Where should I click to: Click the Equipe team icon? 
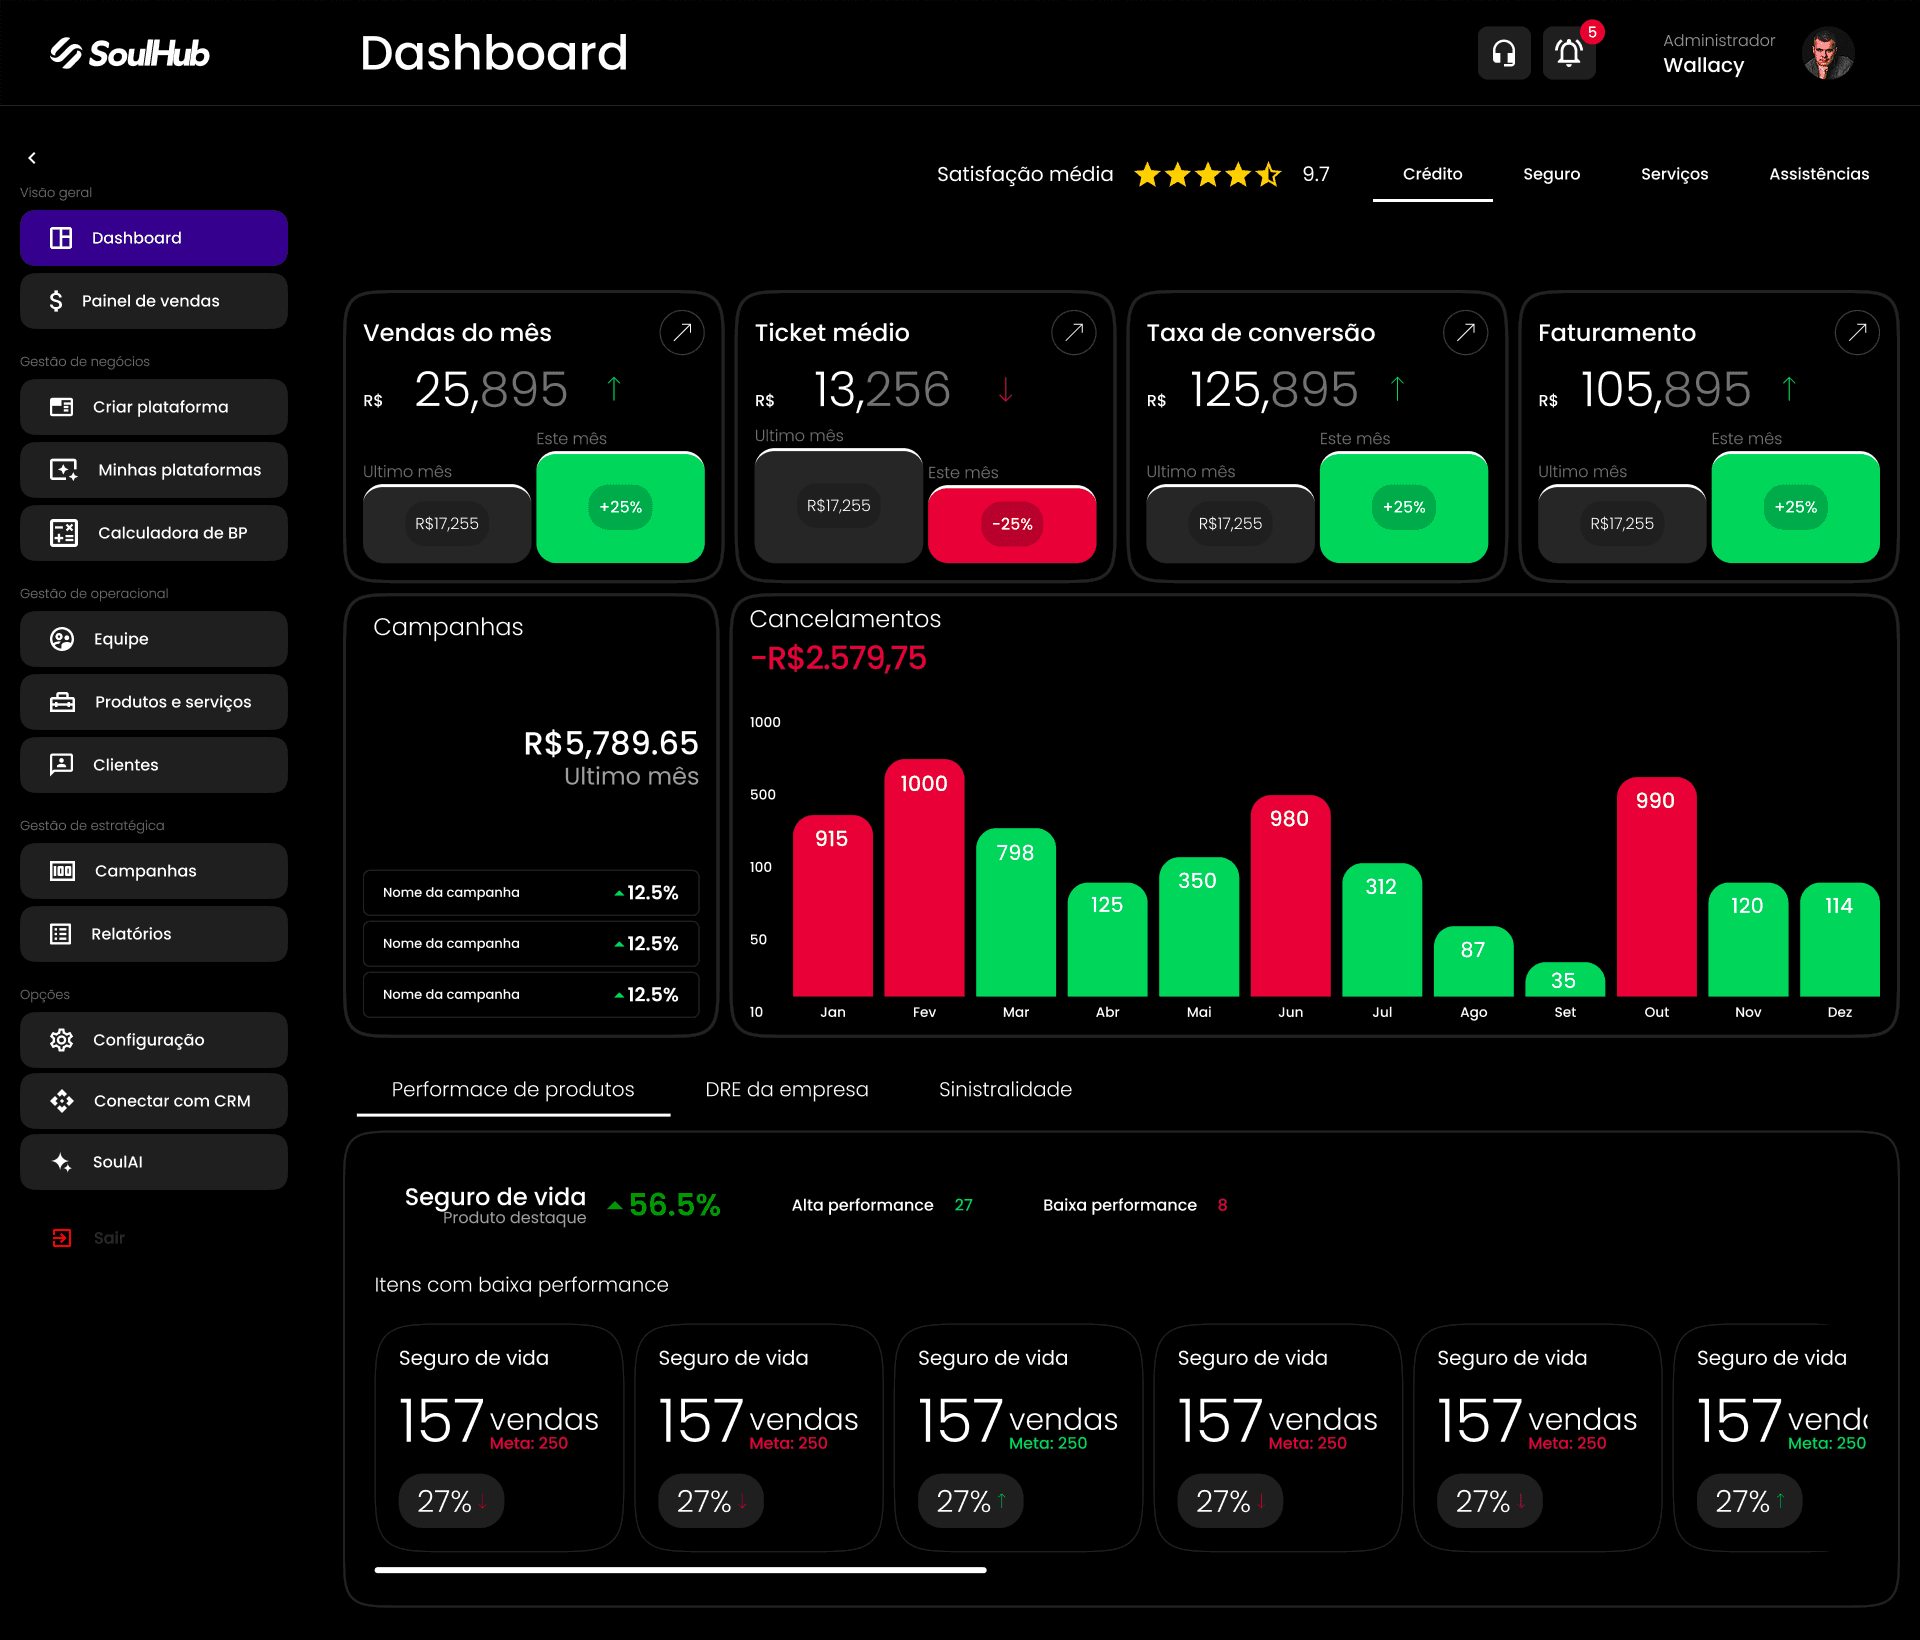coord(62,639)
